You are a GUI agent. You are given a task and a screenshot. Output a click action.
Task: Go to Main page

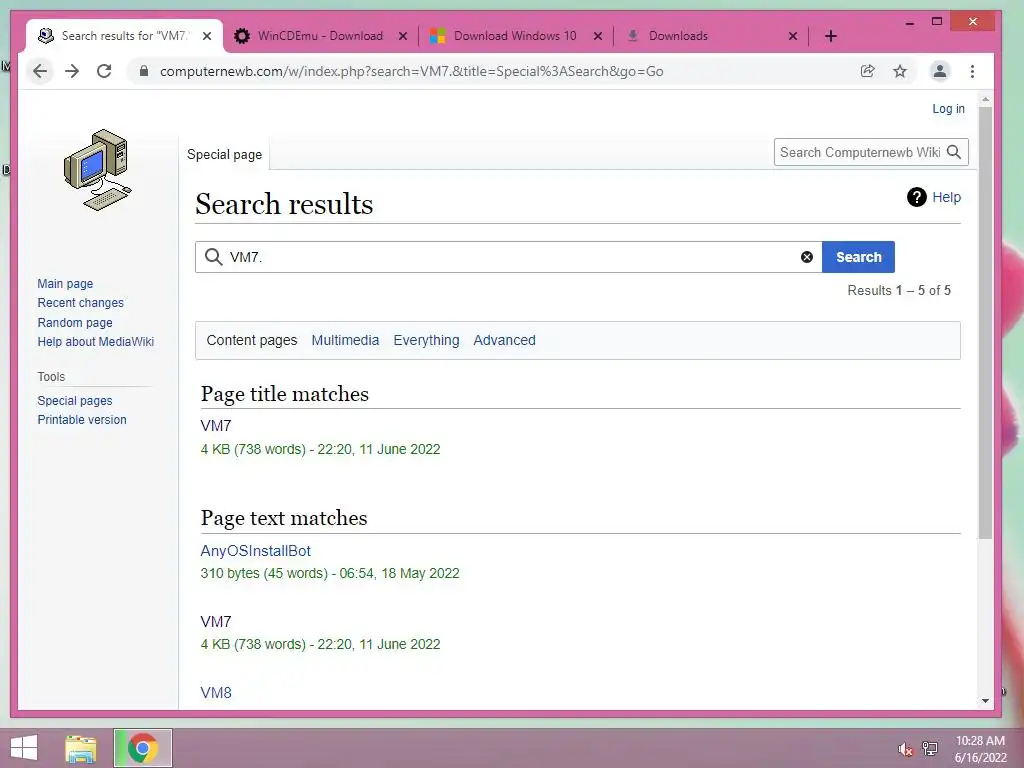(x=65, y=284)
